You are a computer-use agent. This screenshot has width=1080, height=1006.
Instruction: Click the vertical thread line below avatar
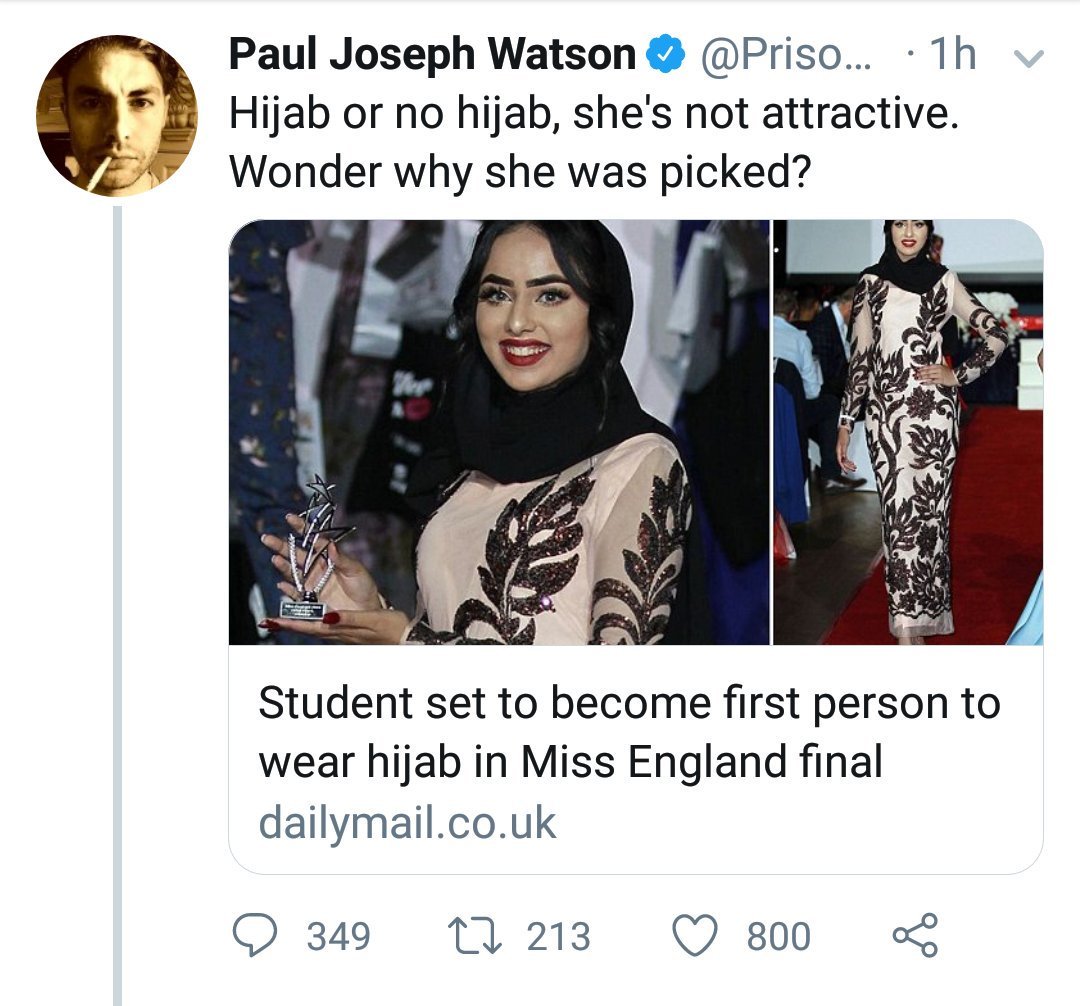click(117, 600)
